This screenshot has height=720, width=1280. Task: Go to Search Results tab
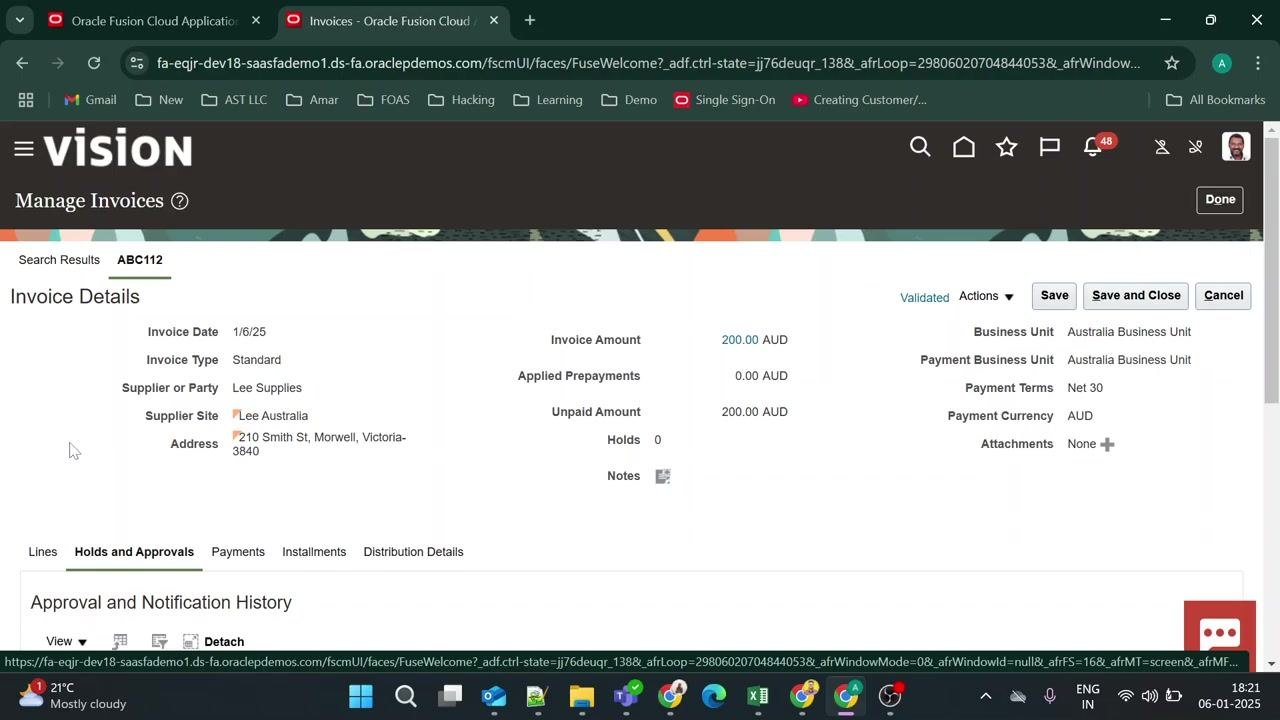tap(59, 260)
